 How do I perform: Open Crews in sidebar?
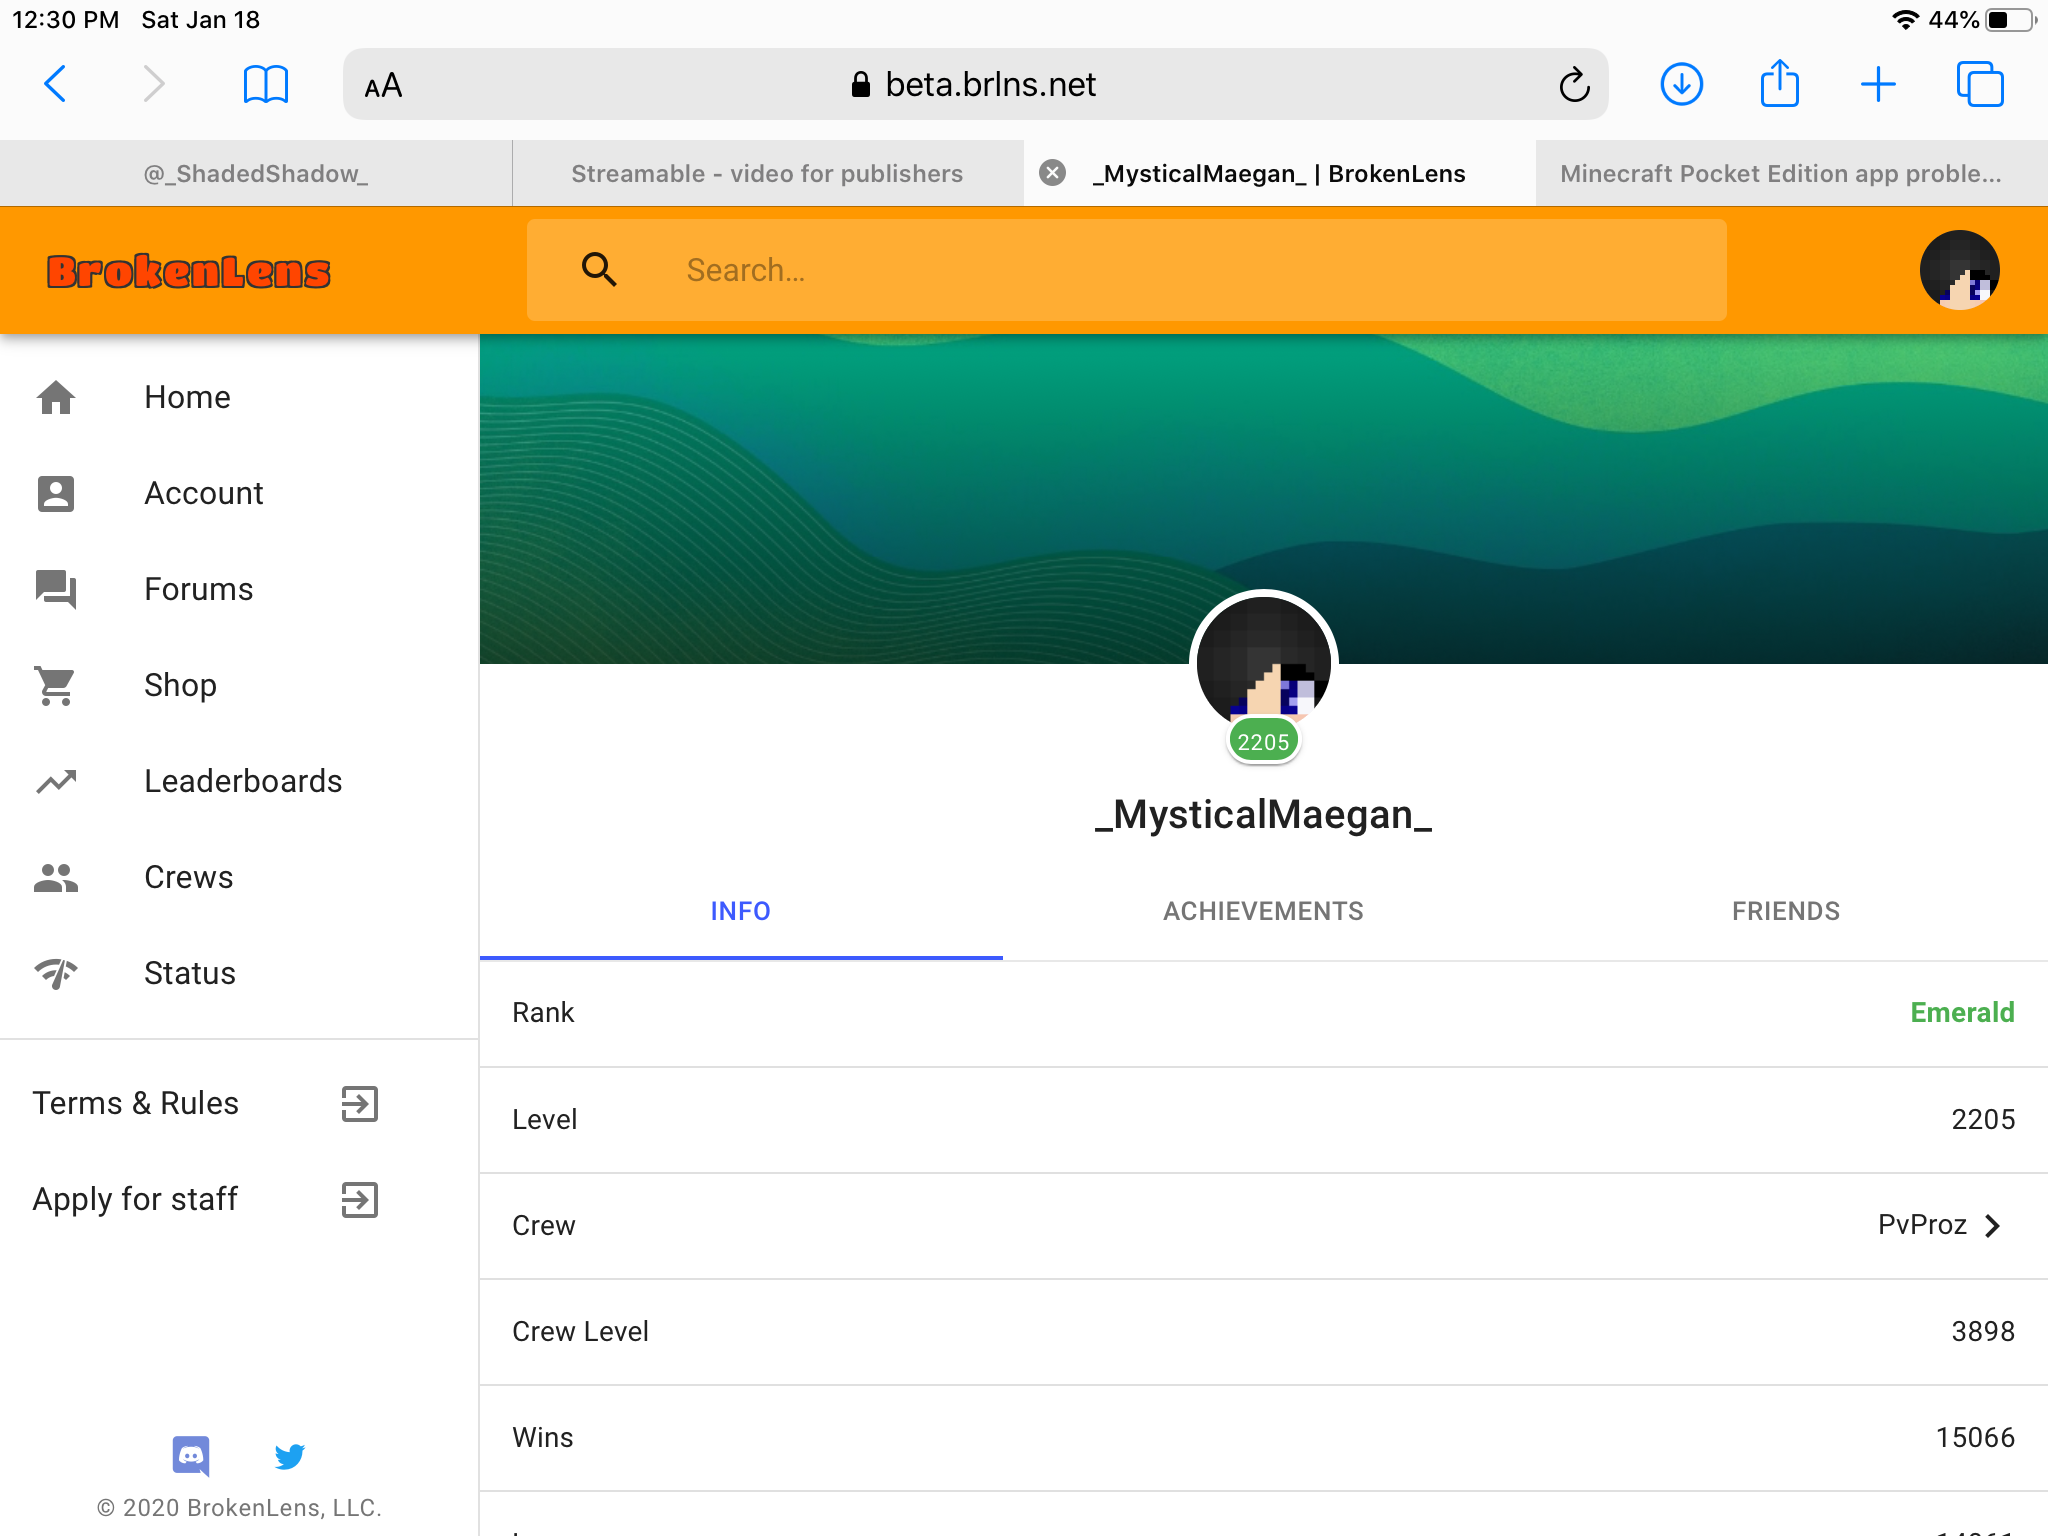pos(240,877)
